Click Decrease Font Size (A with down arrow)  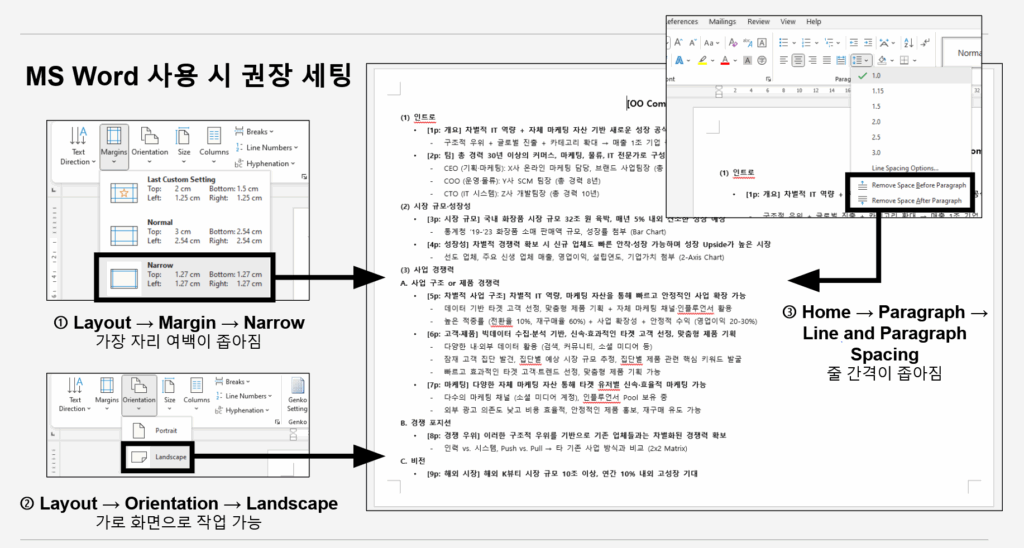coord(693,43)
